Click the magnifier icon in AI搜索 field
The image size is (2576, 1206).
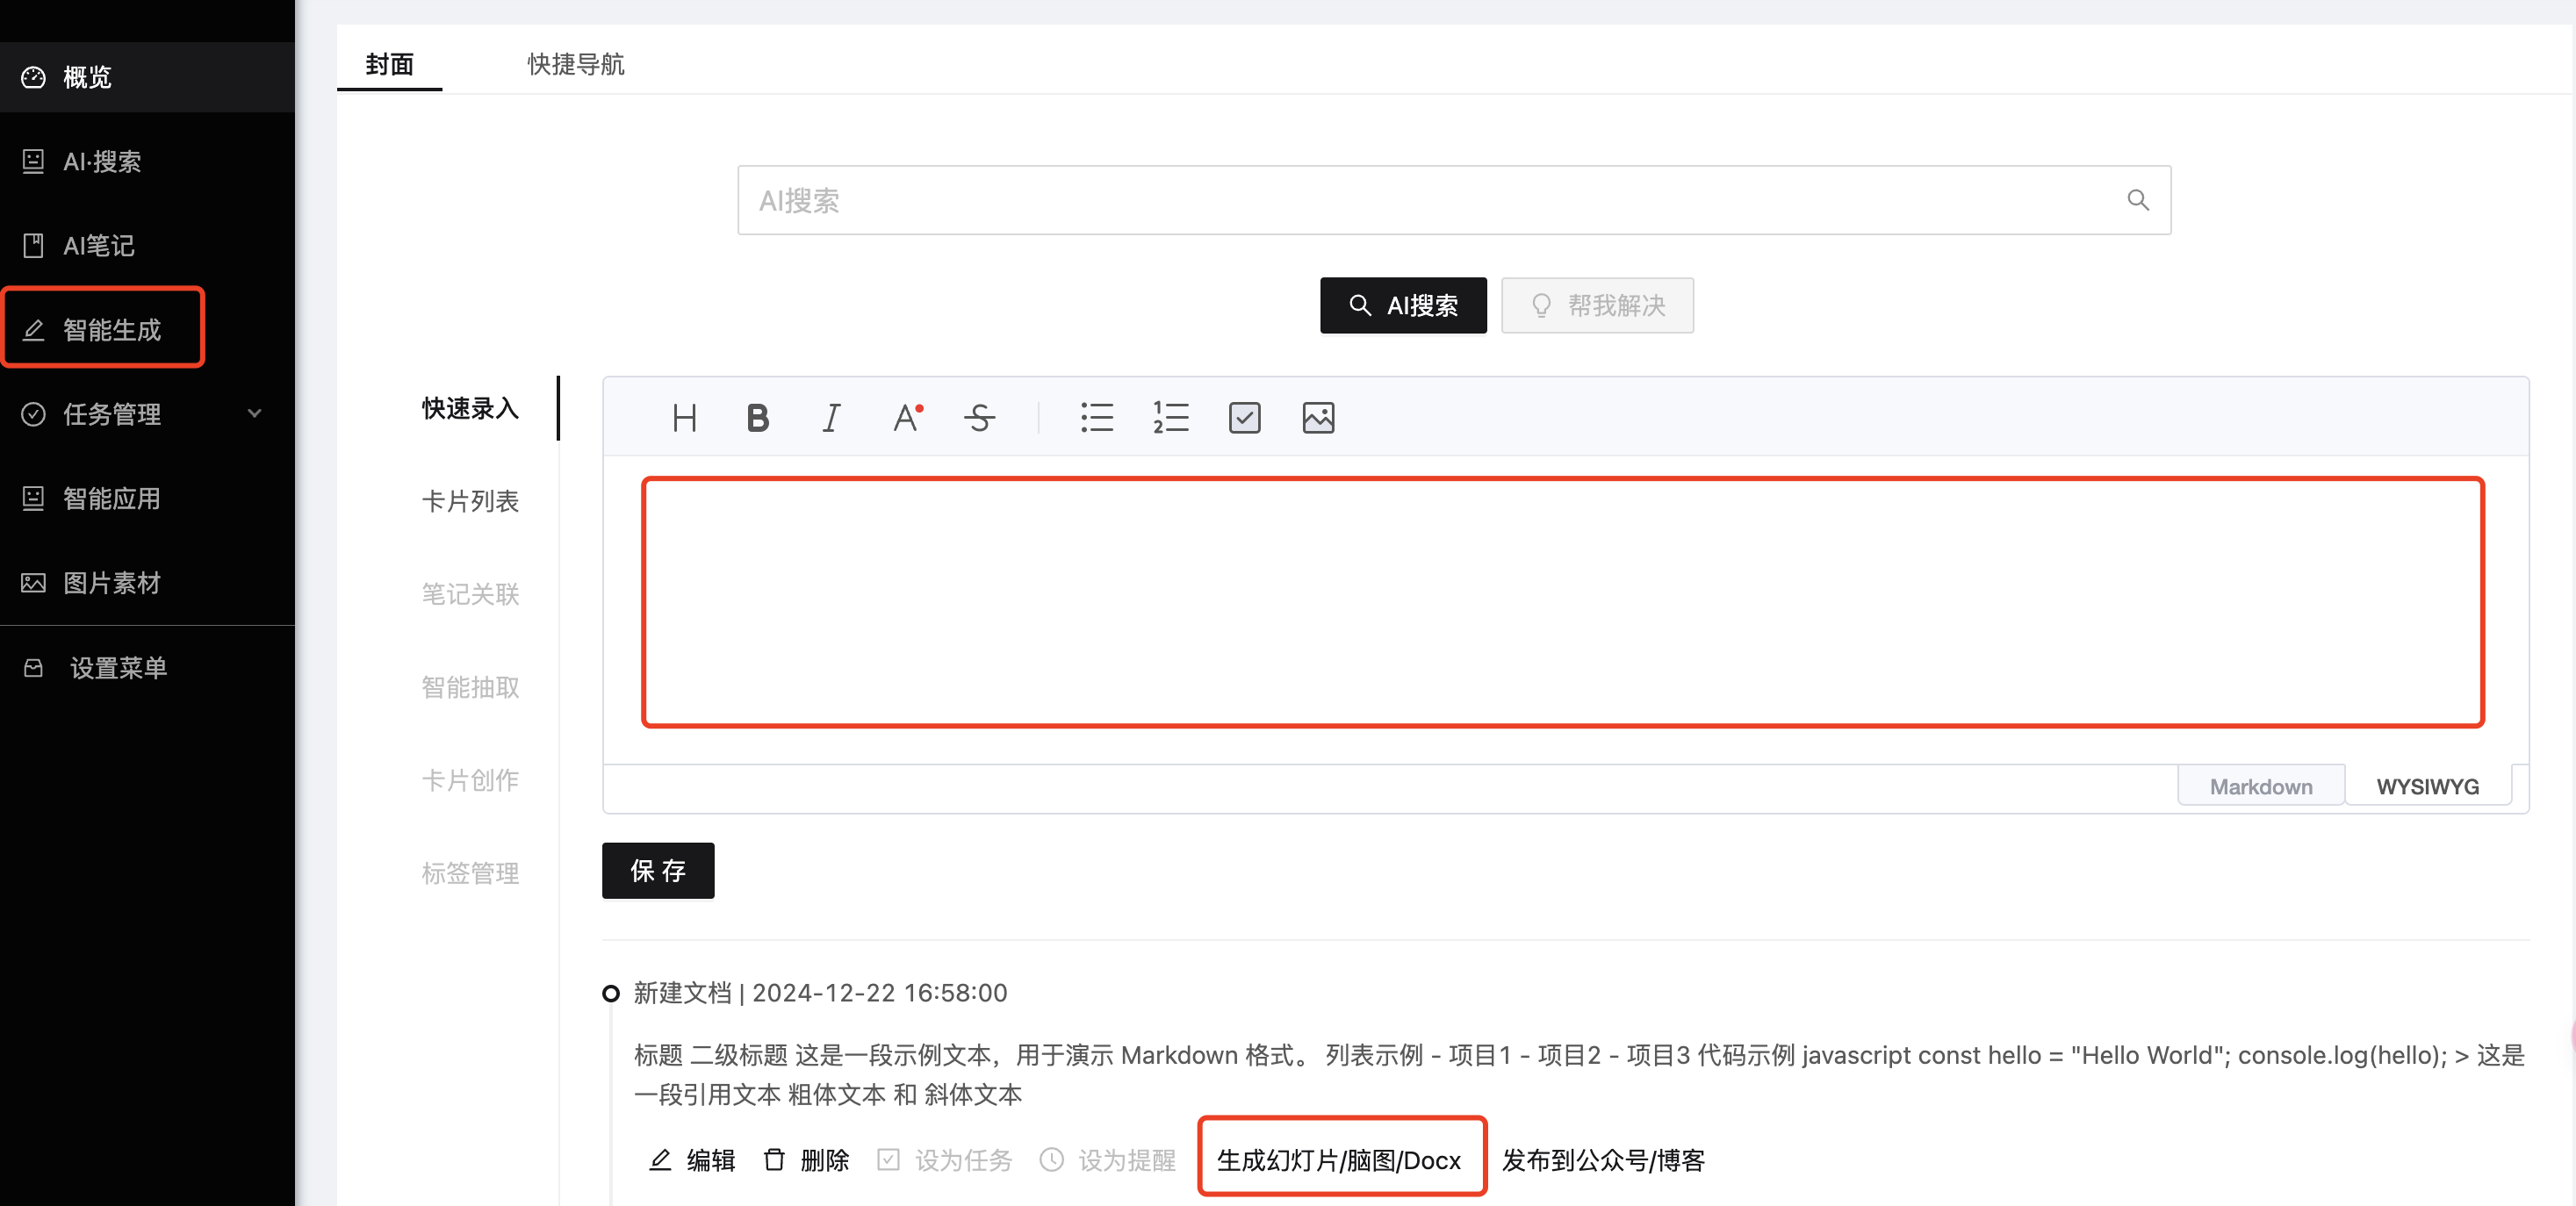[2138, 200]
